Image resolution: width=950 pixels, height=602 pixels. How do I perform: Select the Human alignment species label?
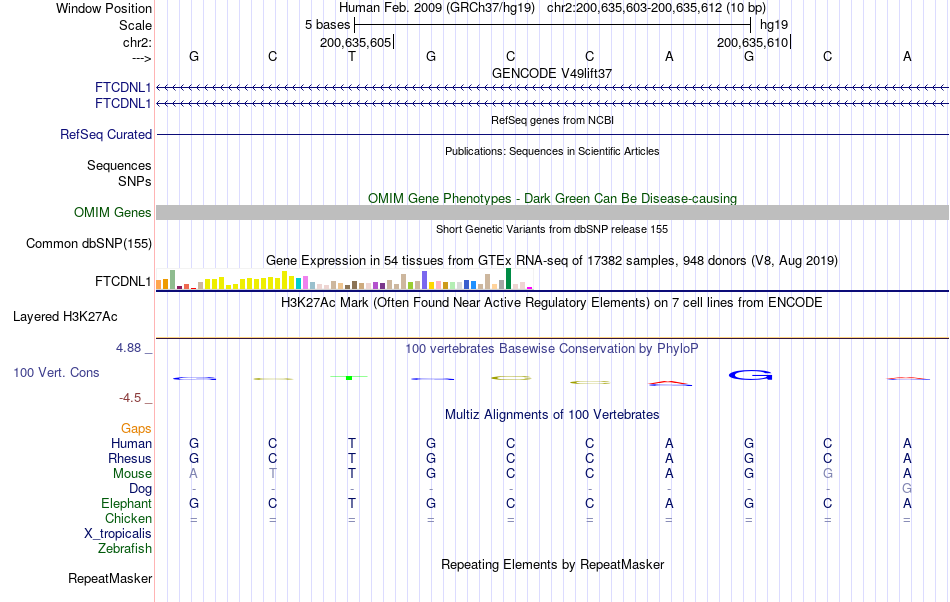click(x=131, y=443)
